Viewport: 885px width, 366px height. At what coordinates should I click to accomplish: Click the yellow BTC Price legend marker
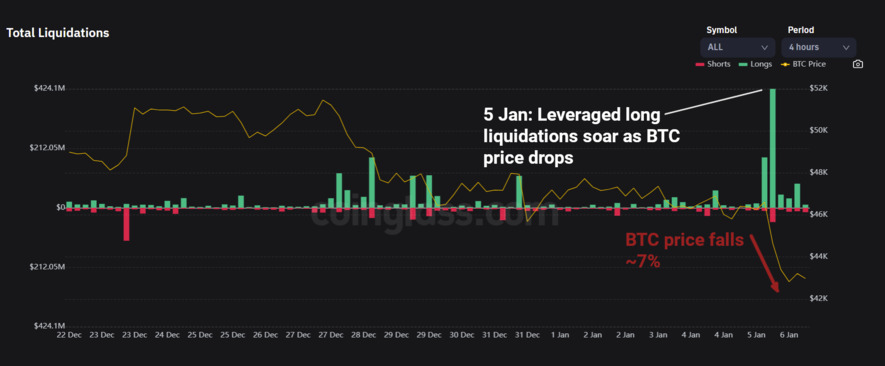[785, 64]
